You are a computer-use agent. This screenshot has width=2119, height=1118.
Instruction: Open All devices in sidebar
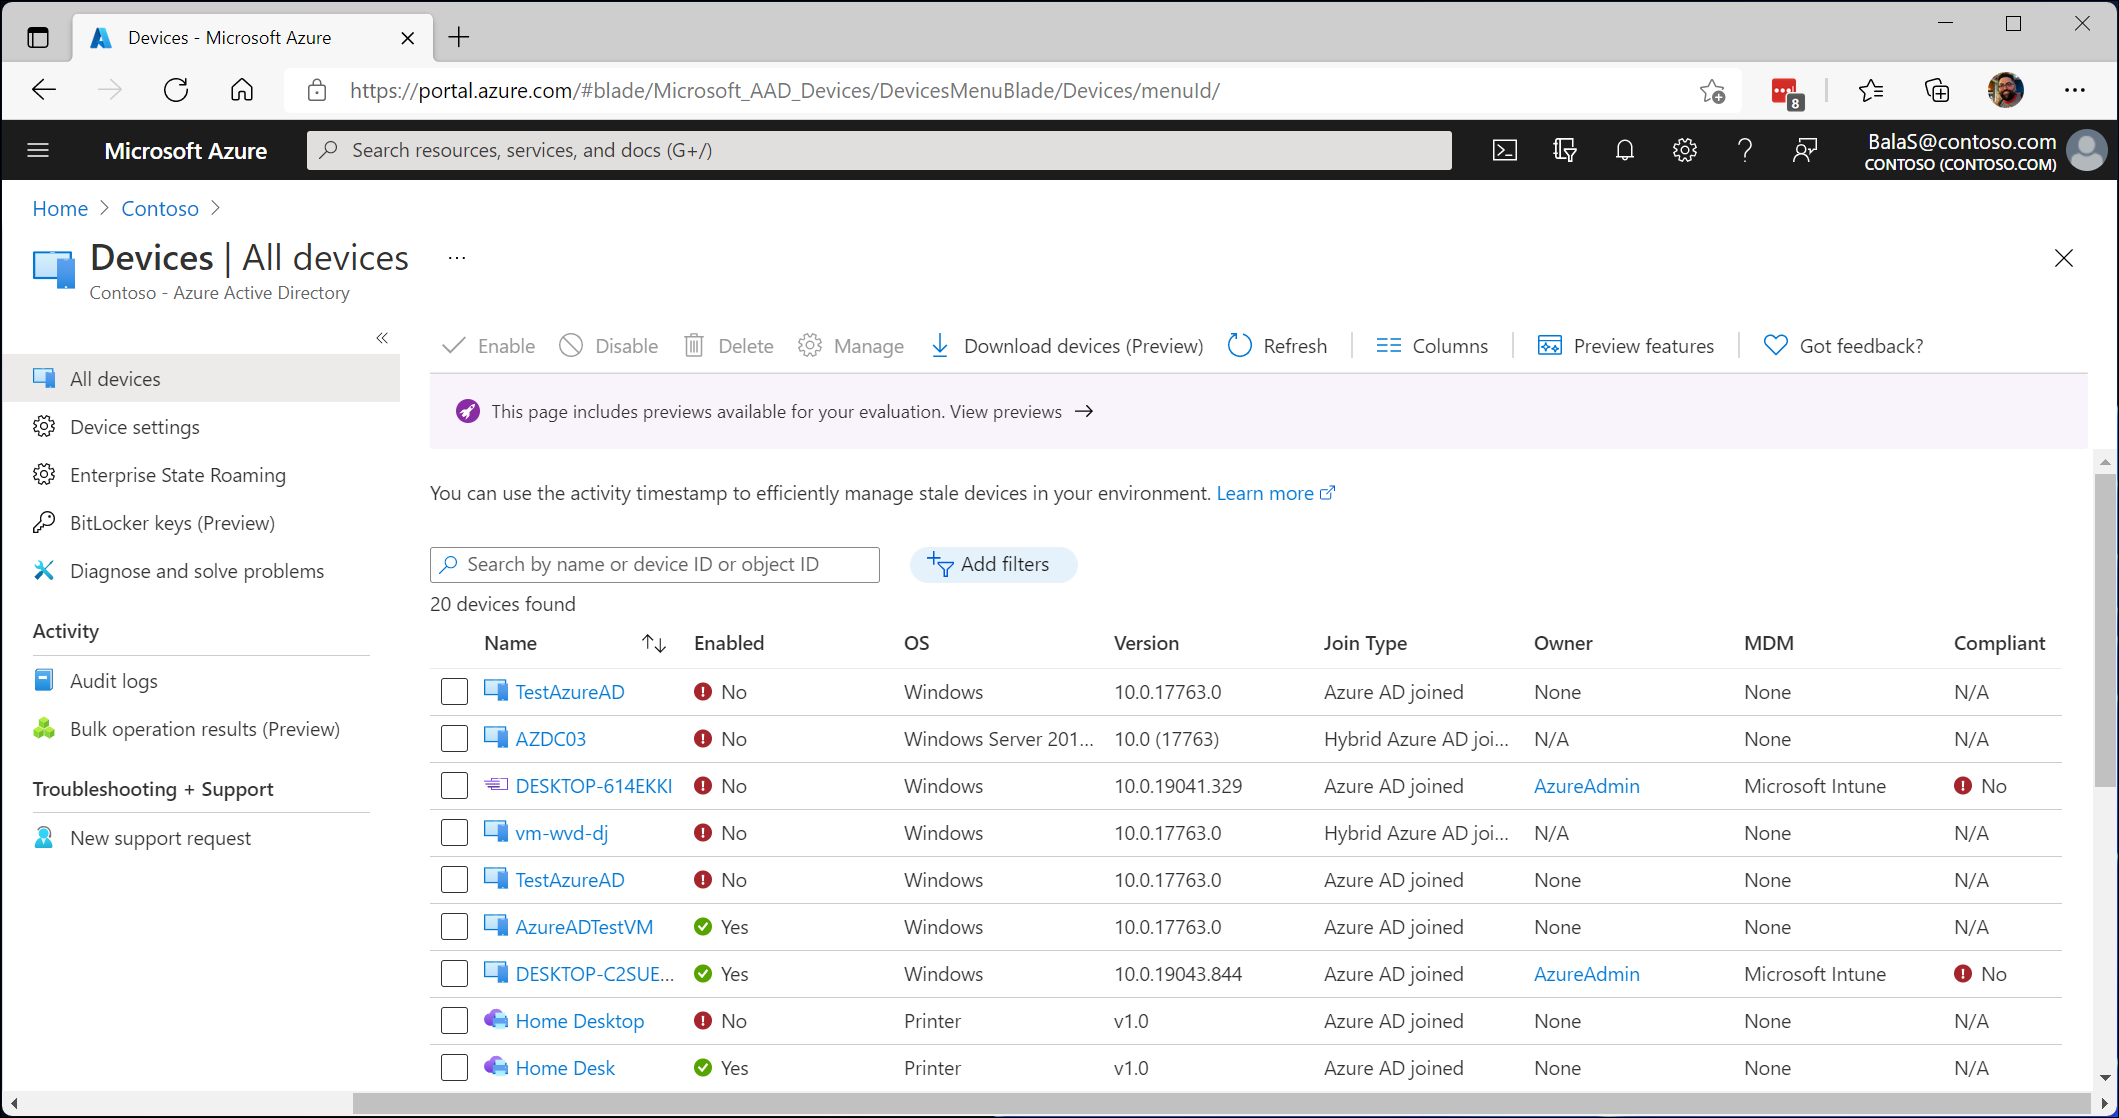click(x=116, y=377)
